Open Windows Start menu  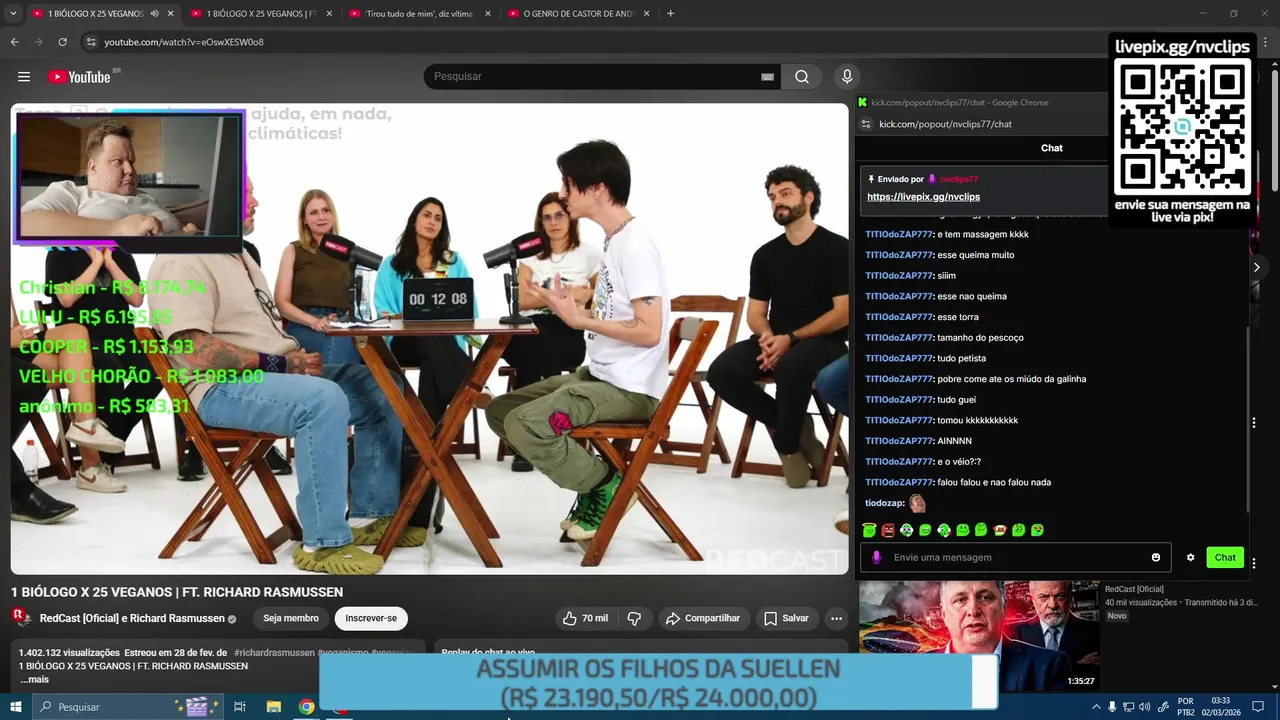coord(15,707)
